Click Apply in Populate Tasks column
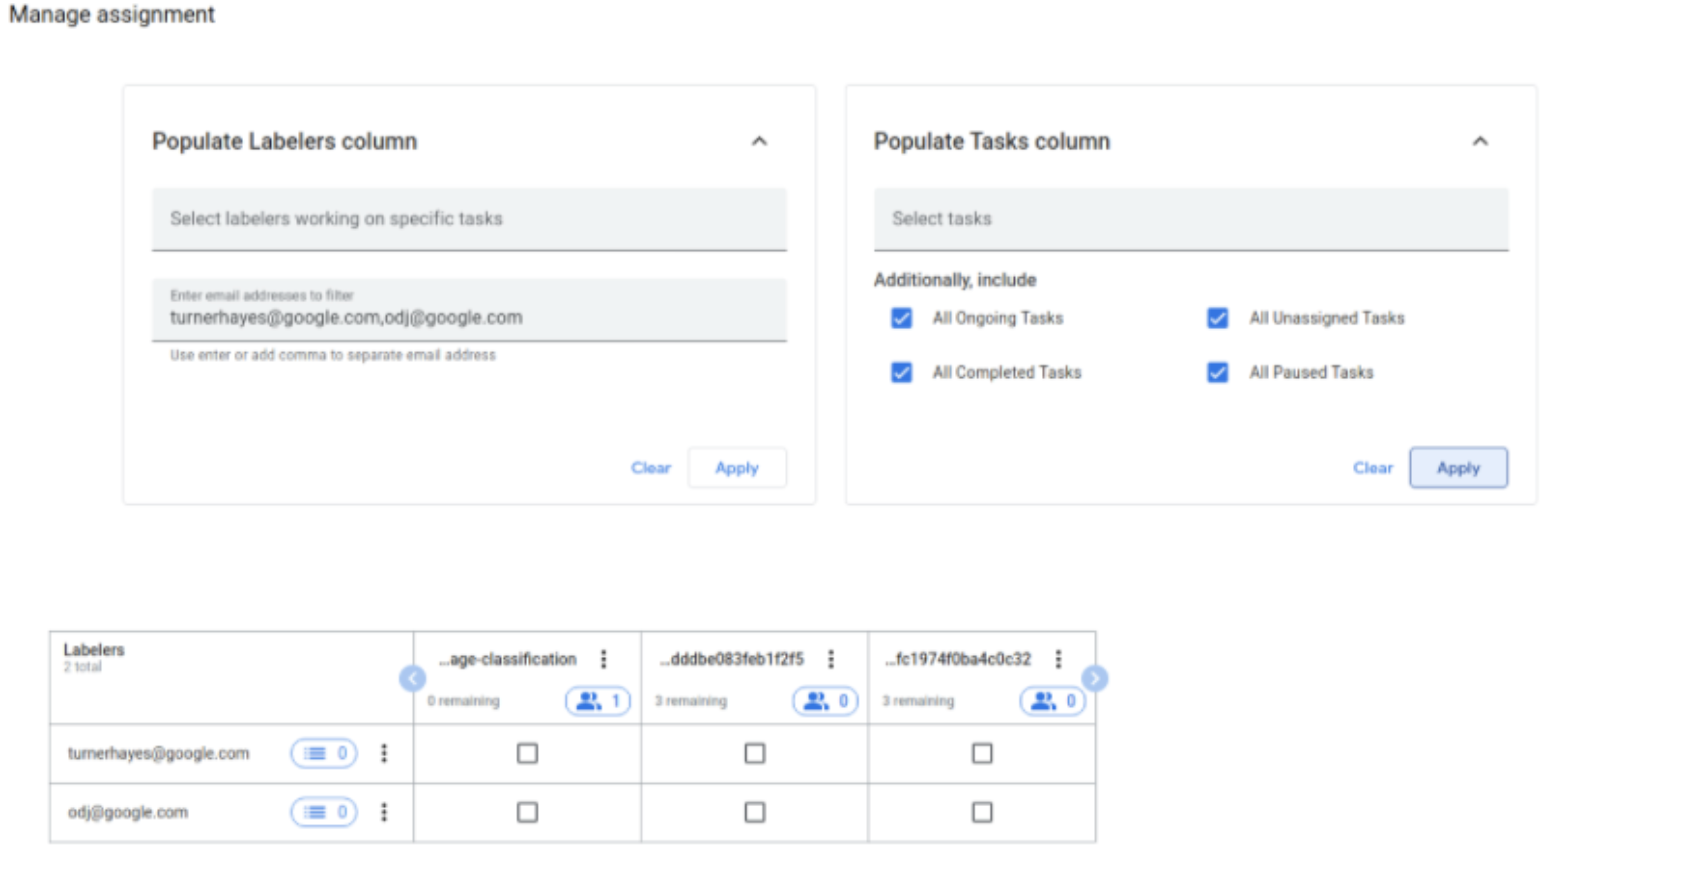The width and height of the screenshot is (1686, 878). click(x=1458, y=468)
